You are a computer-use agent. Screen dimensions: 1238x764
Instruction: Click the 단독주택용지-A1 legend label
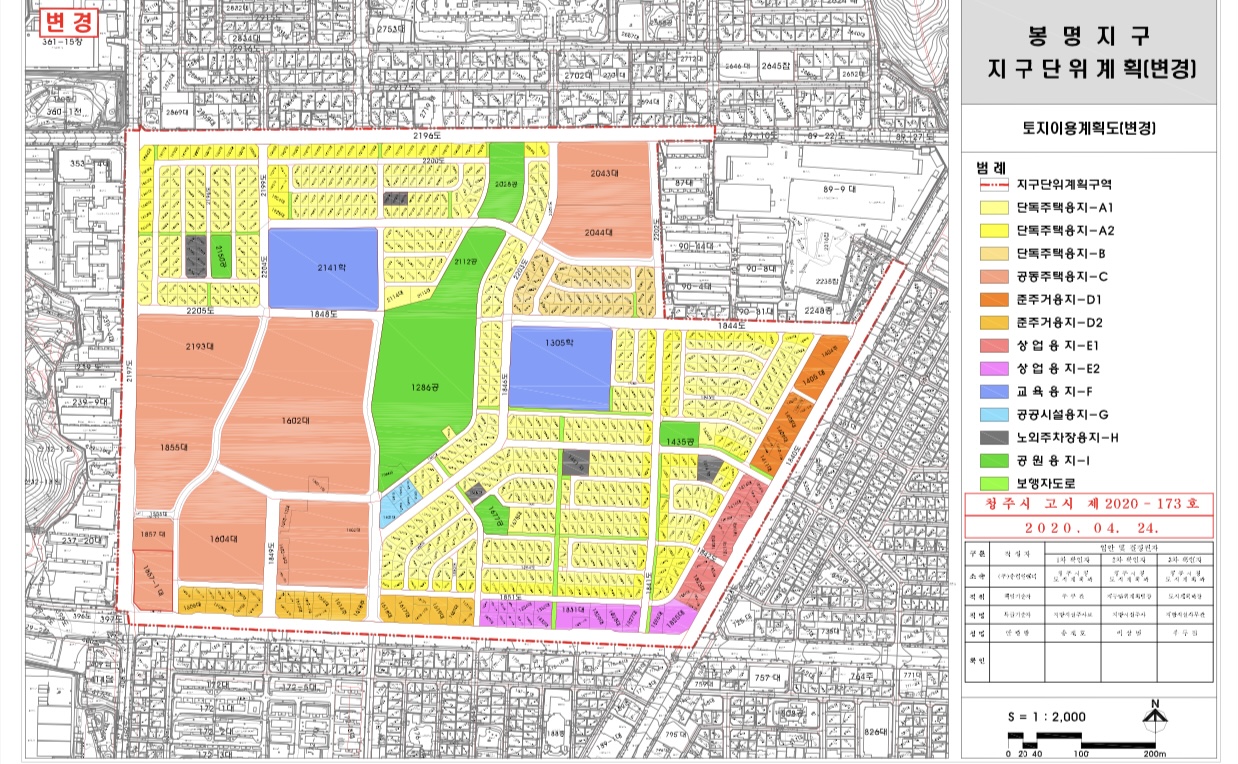click(1064, 208)
